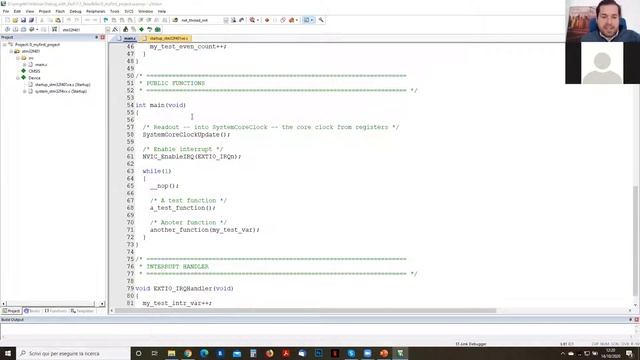The width and height of the screenshot is (640, 360).
Task: Open Manage Run-Time Environment green diamond icon
Action: (x=142, y=29)
